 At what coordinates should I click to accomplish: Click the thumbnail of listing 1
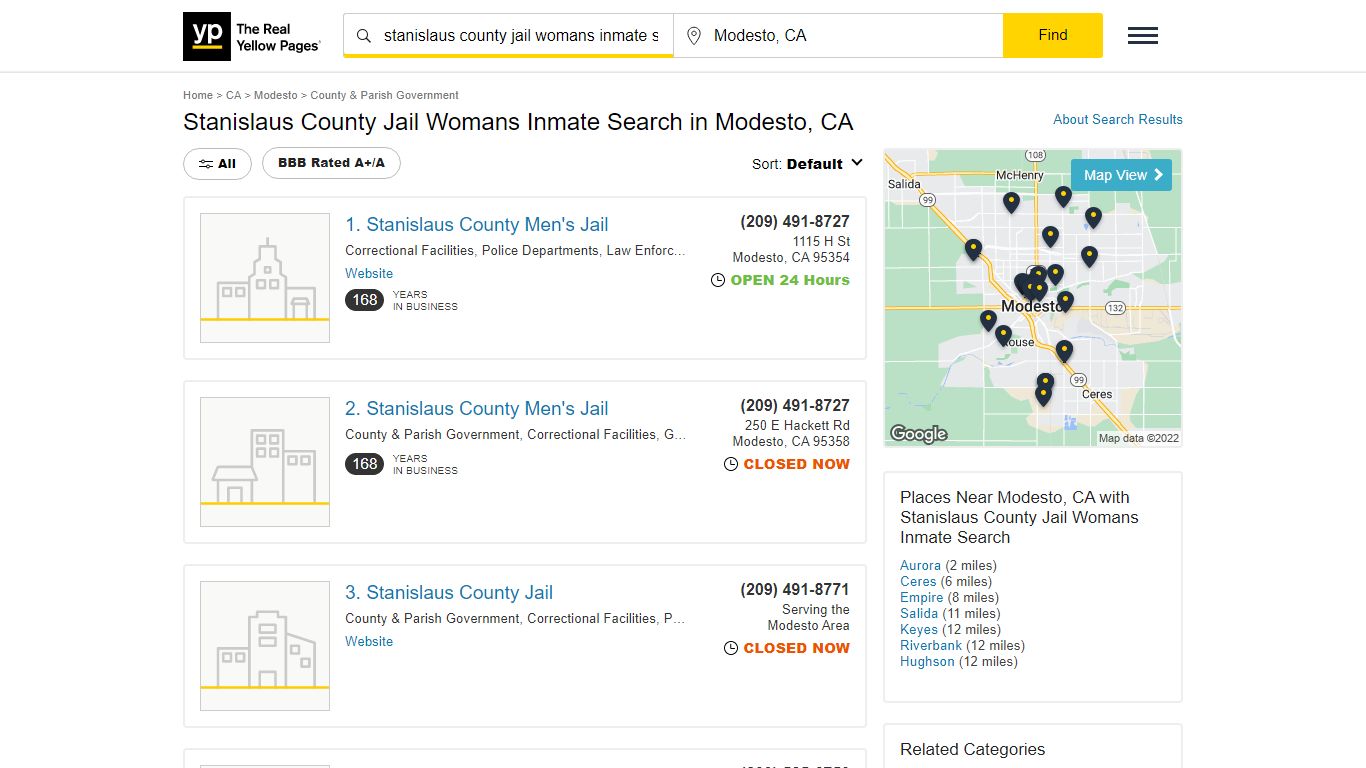click(265, 278)
